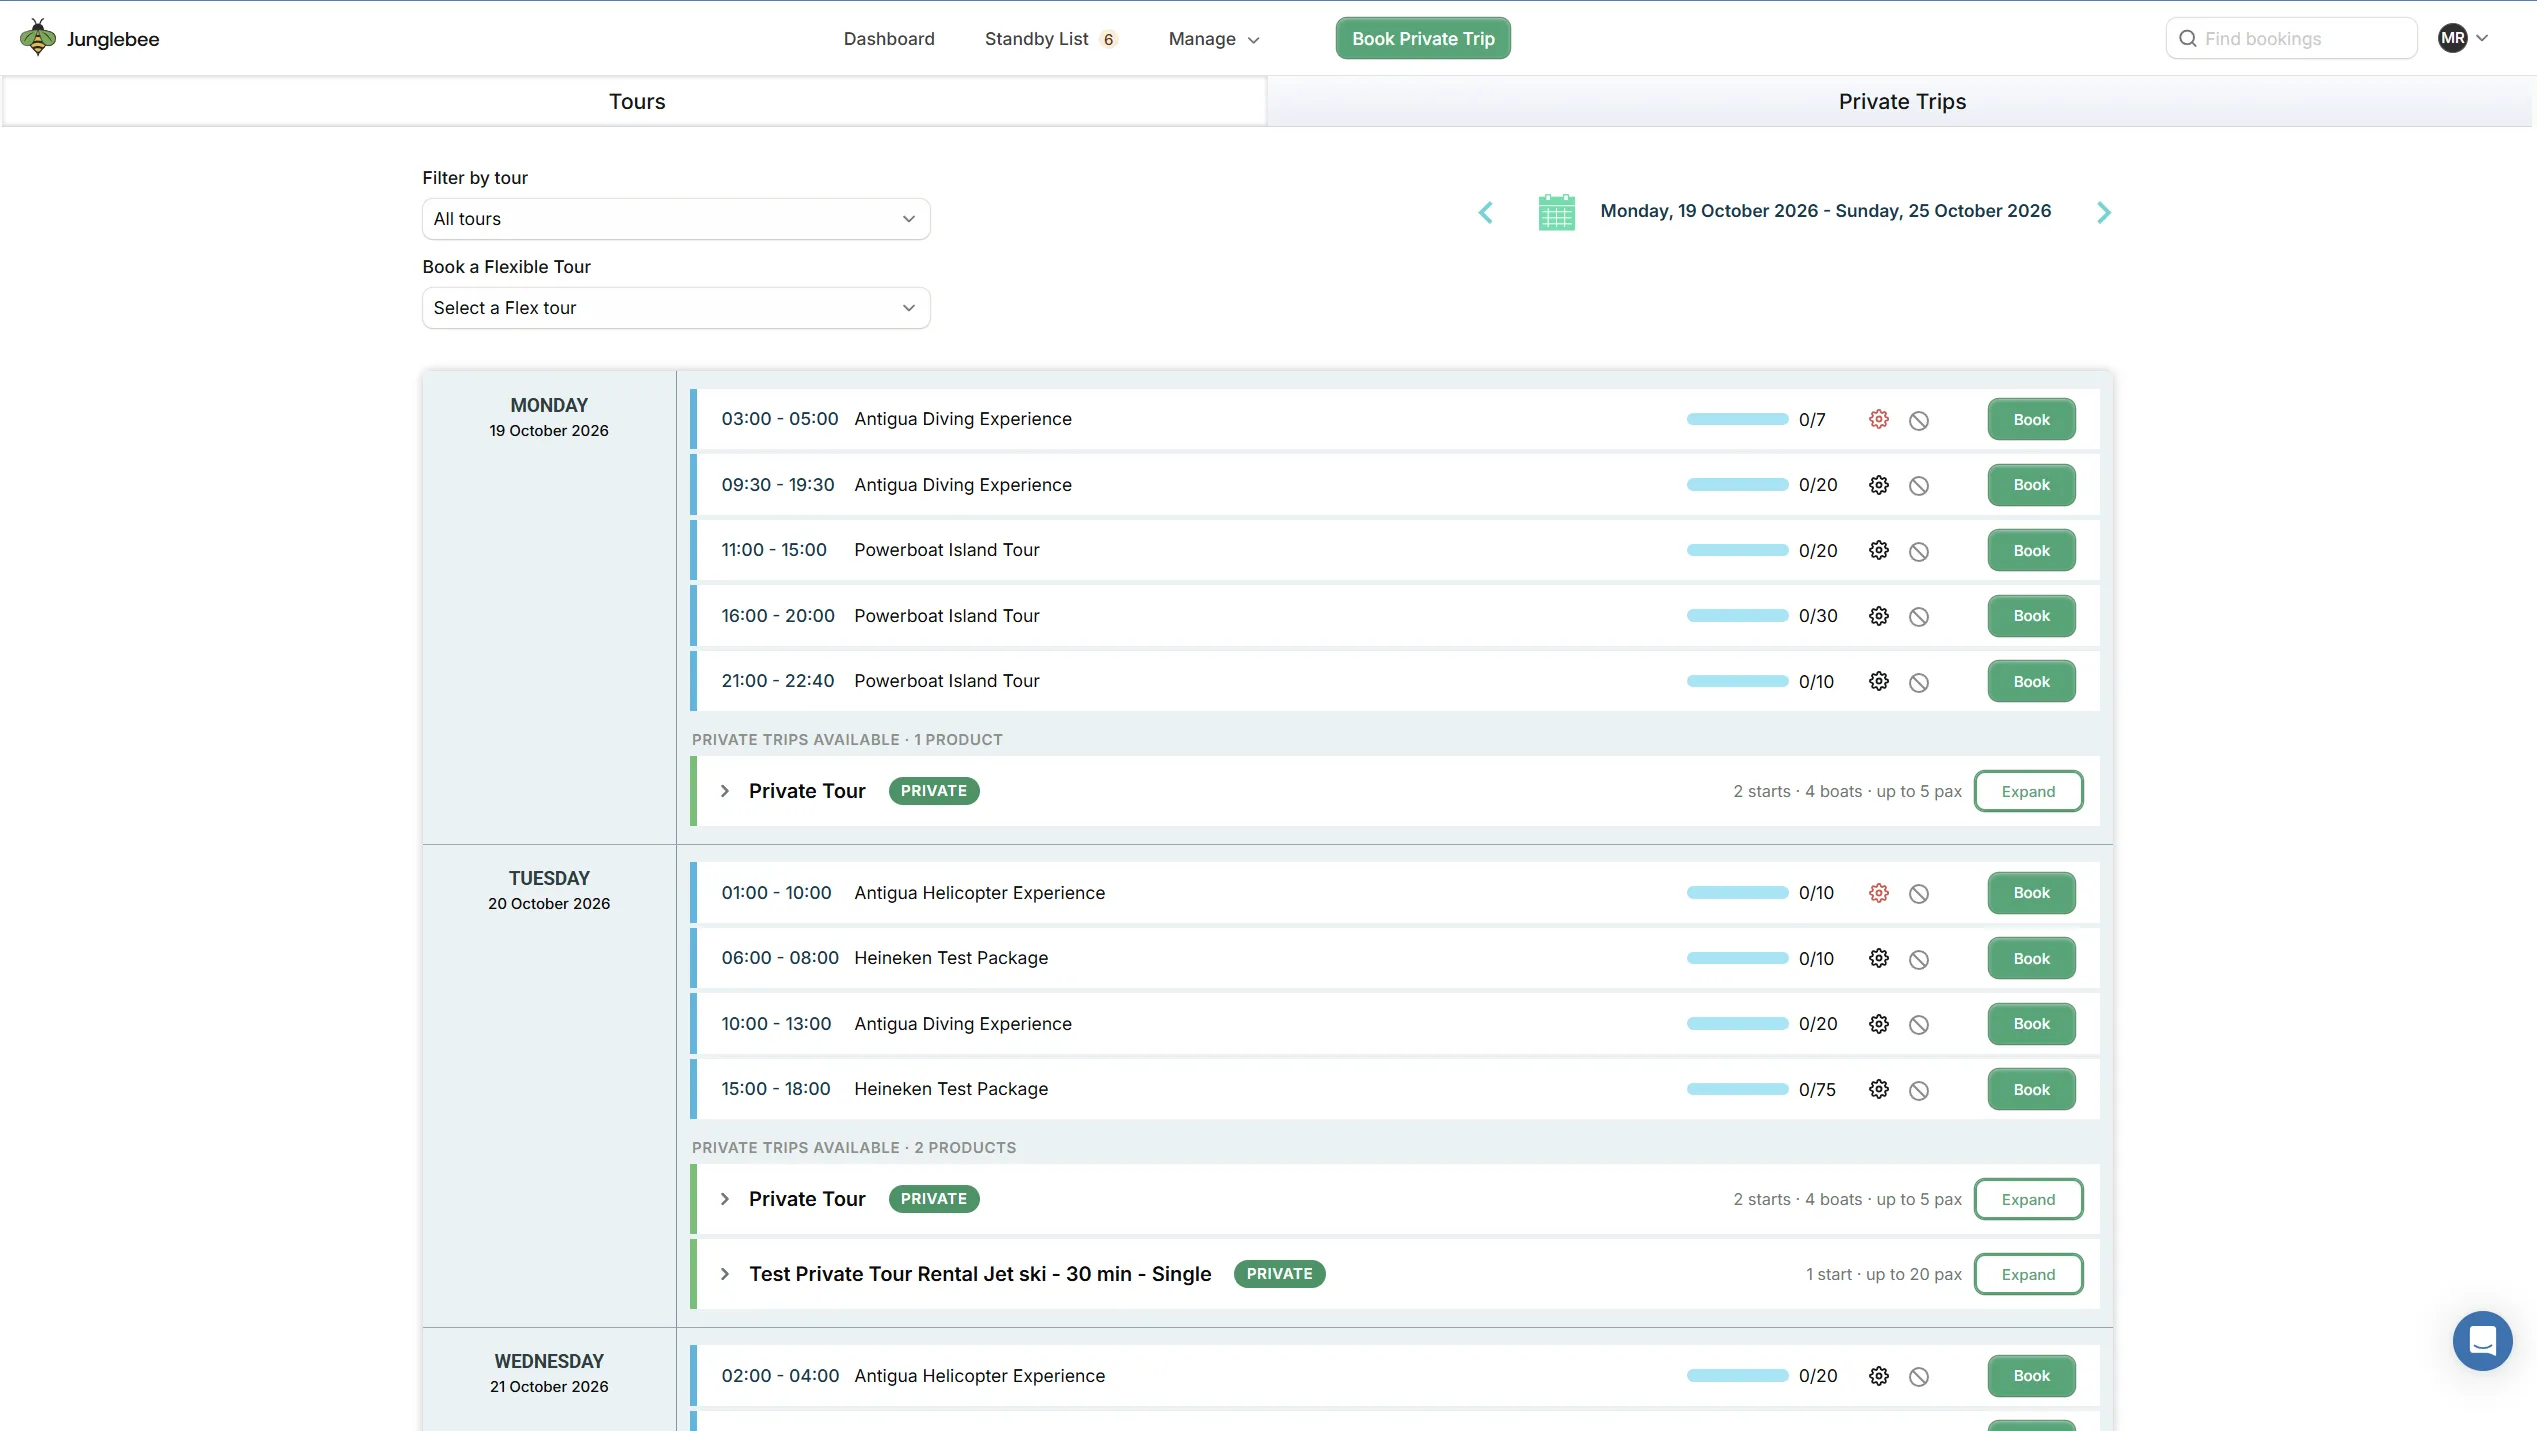Click block icon for Monday 03:00 Antigua Diving
Screen dimensions: 2537x1431
pyautogui.click(x=1919, y=421)
